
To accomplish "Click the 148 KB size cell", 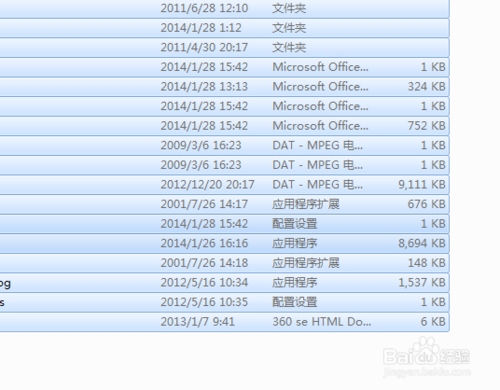I will [427, 263].
